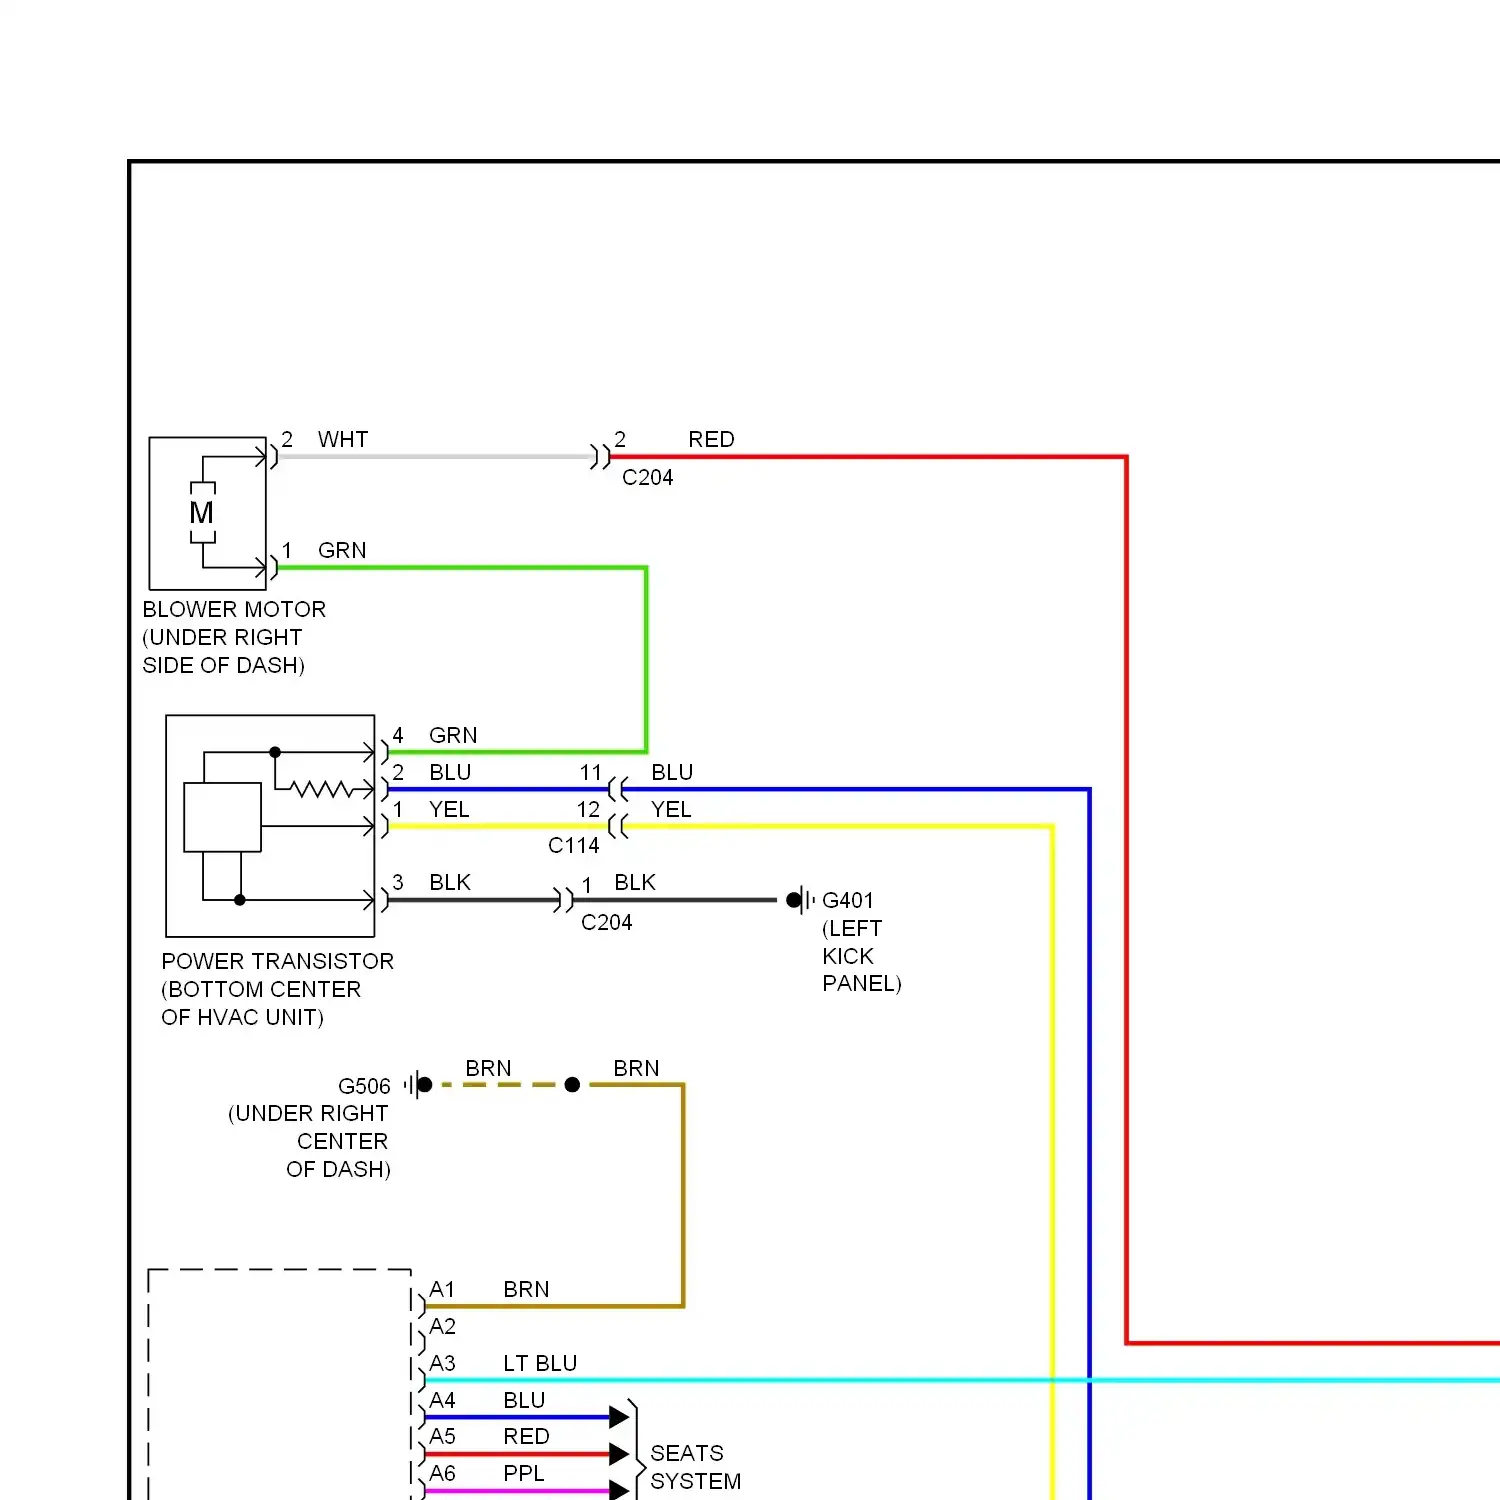
Task: Click the YEL label at transistor pin 1
Action: (x=449, y=809)
